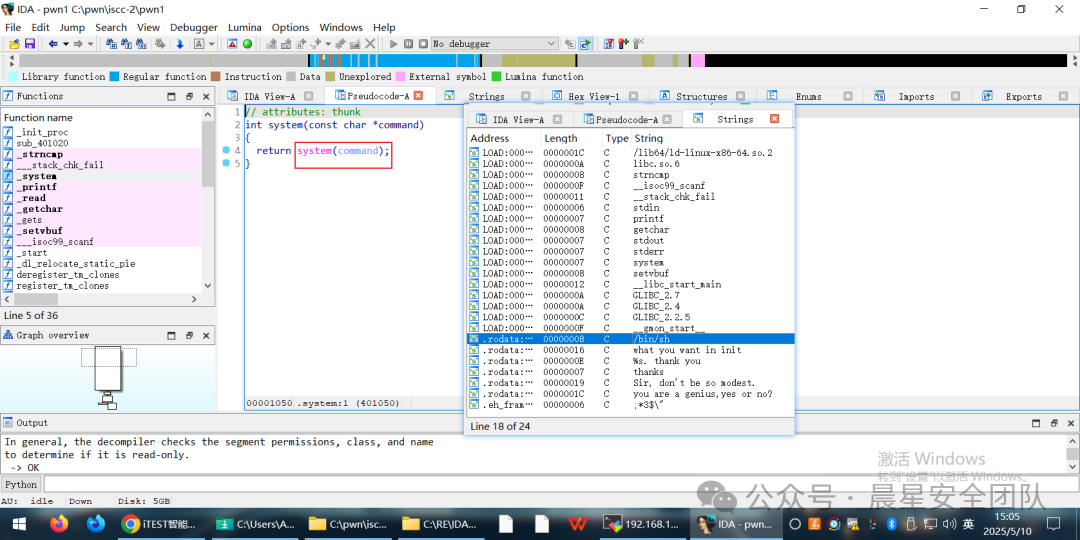Close the Strings tab in floating panel
Image resolution: width=1080 pixels, height=540 pixels.
pos(774,119)
